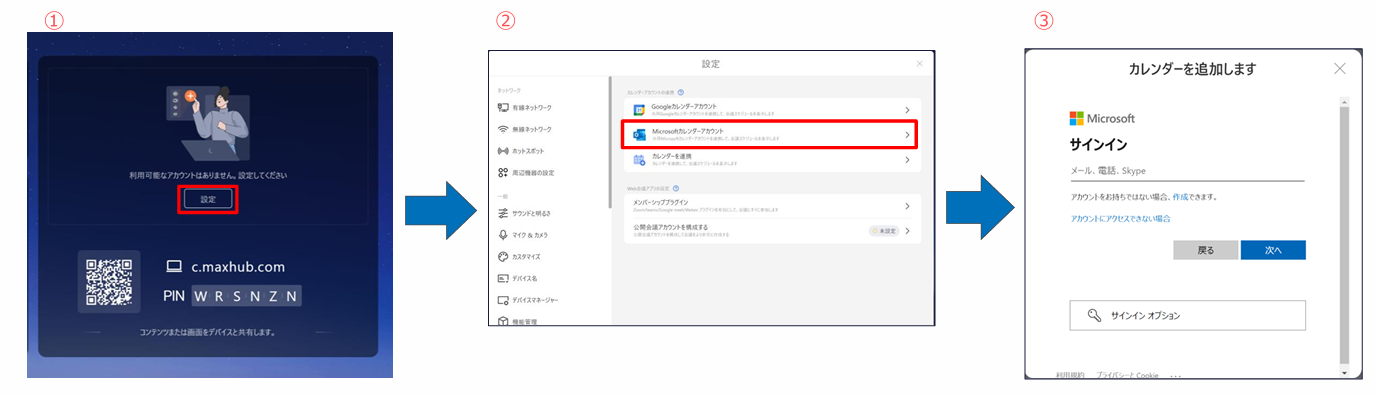The image size is (1377, 396).
Task: Click the 設定 button on the MAXHUB home screen
Action: pos(208,199)
